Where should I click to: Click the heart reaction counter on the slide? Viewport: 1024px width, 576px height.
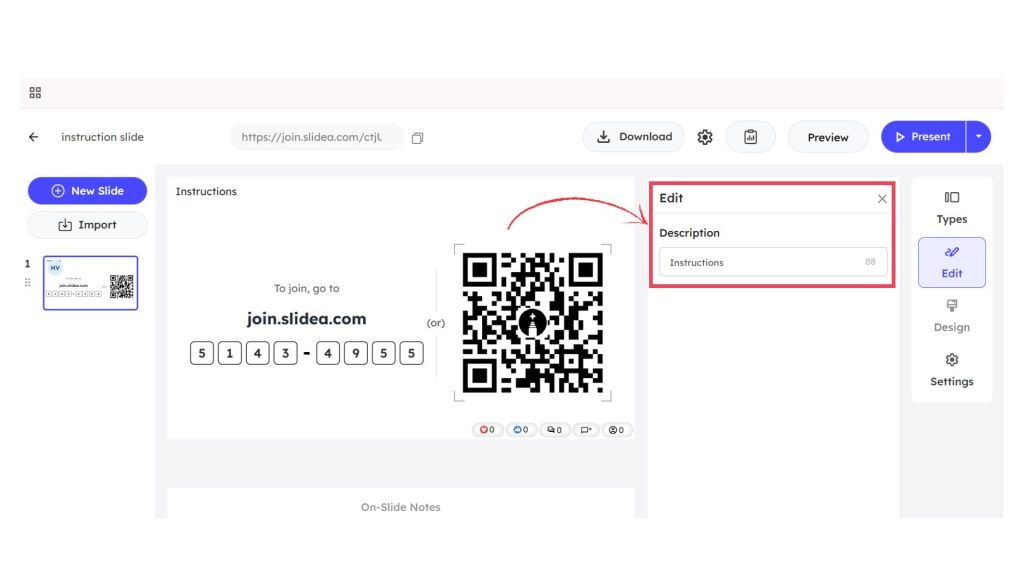click(x=487, y=430)
